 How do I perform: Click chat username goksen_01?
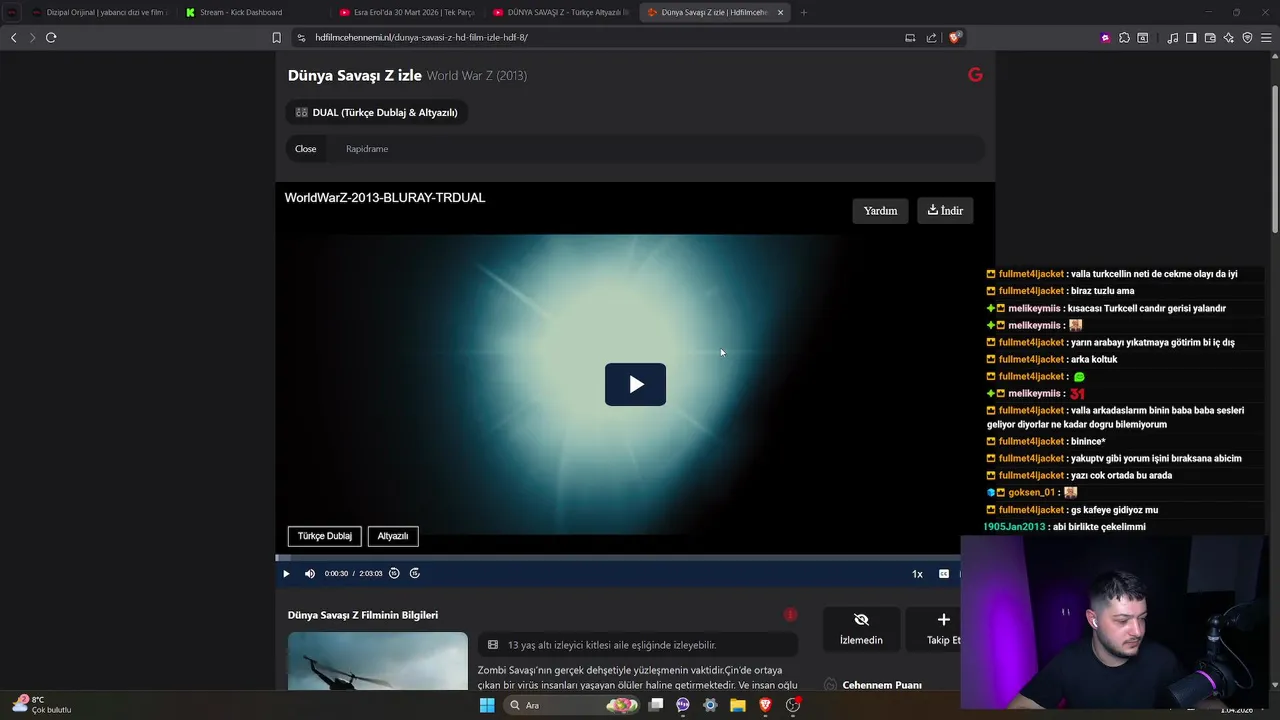click(x=1032, y=493)
